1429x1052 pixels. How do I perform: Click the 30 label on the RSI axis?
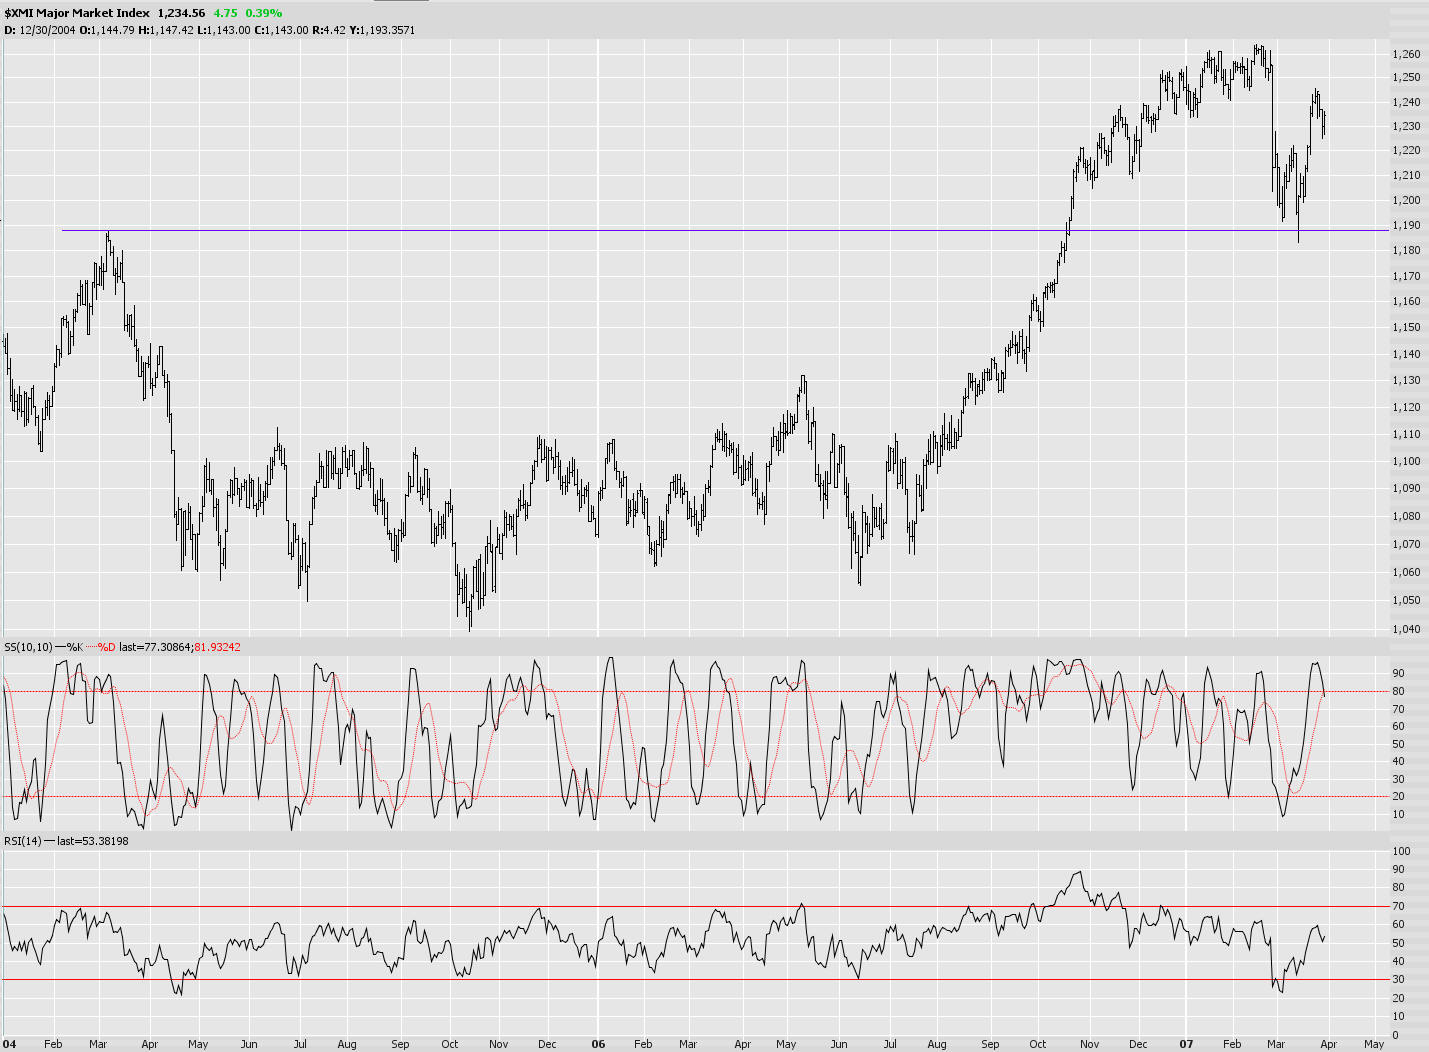point(1398,980)
